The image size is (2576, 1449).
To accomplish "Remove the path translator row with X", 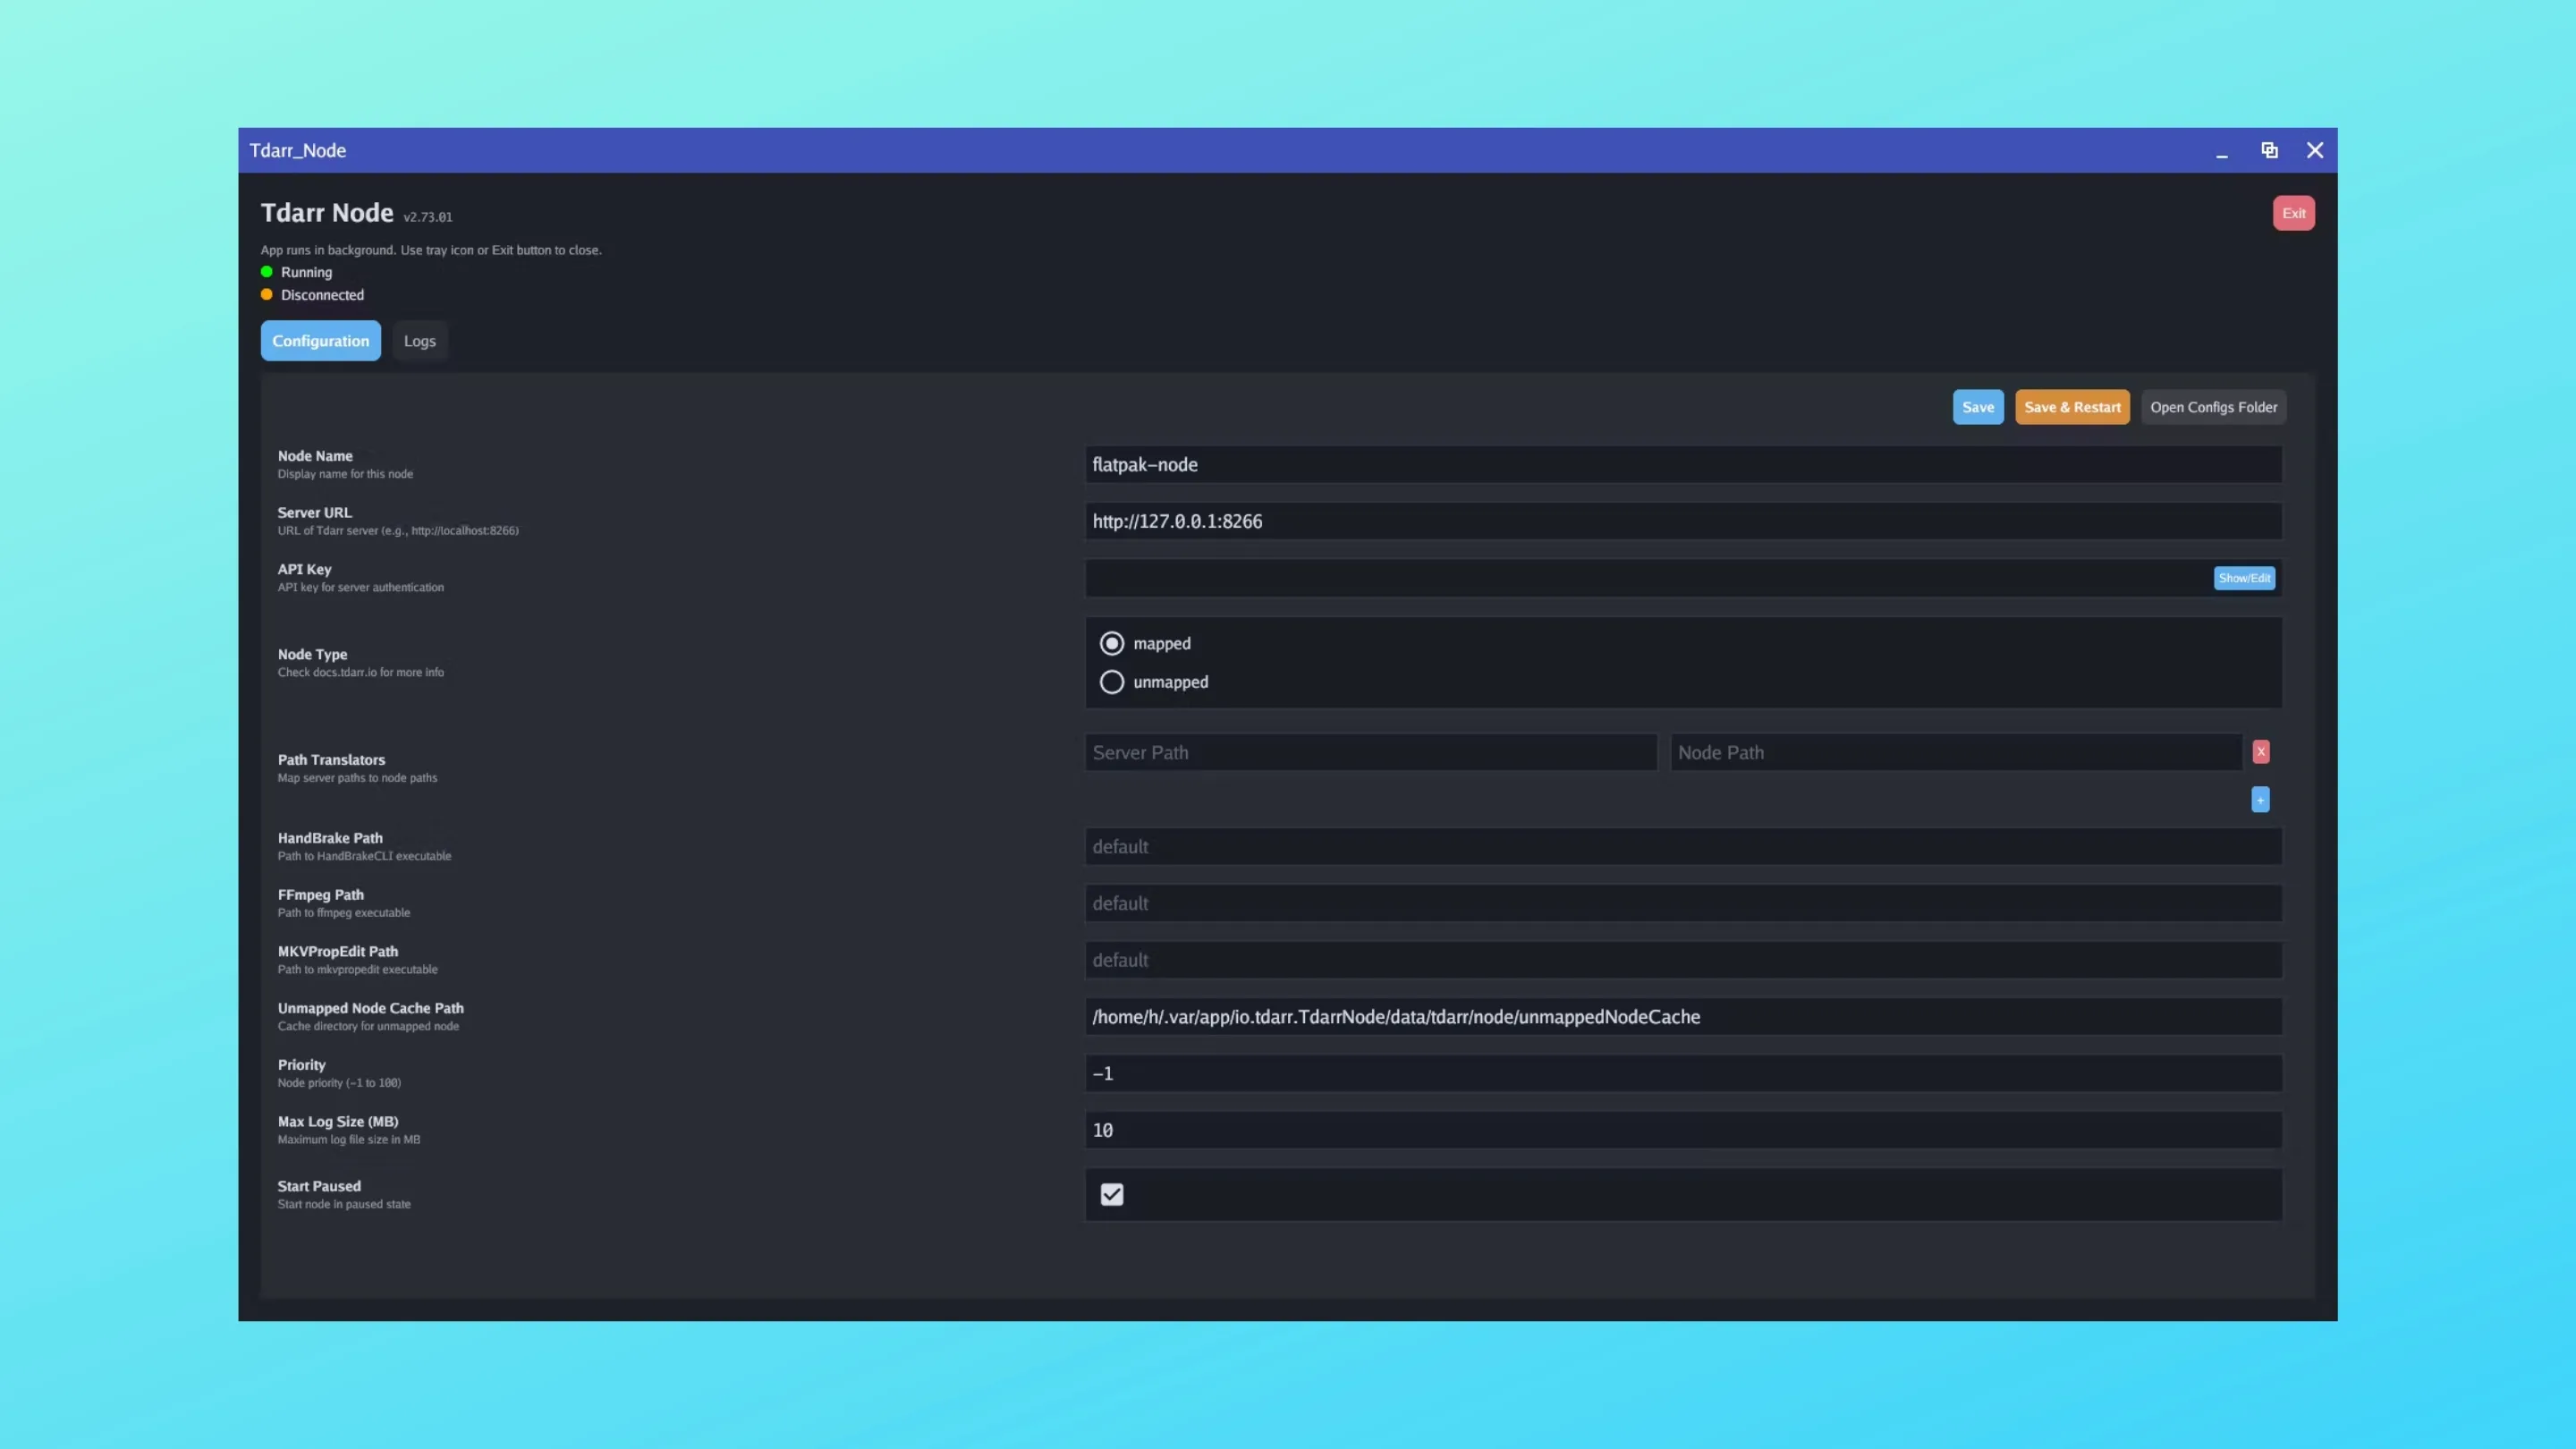I will 2260,751.
